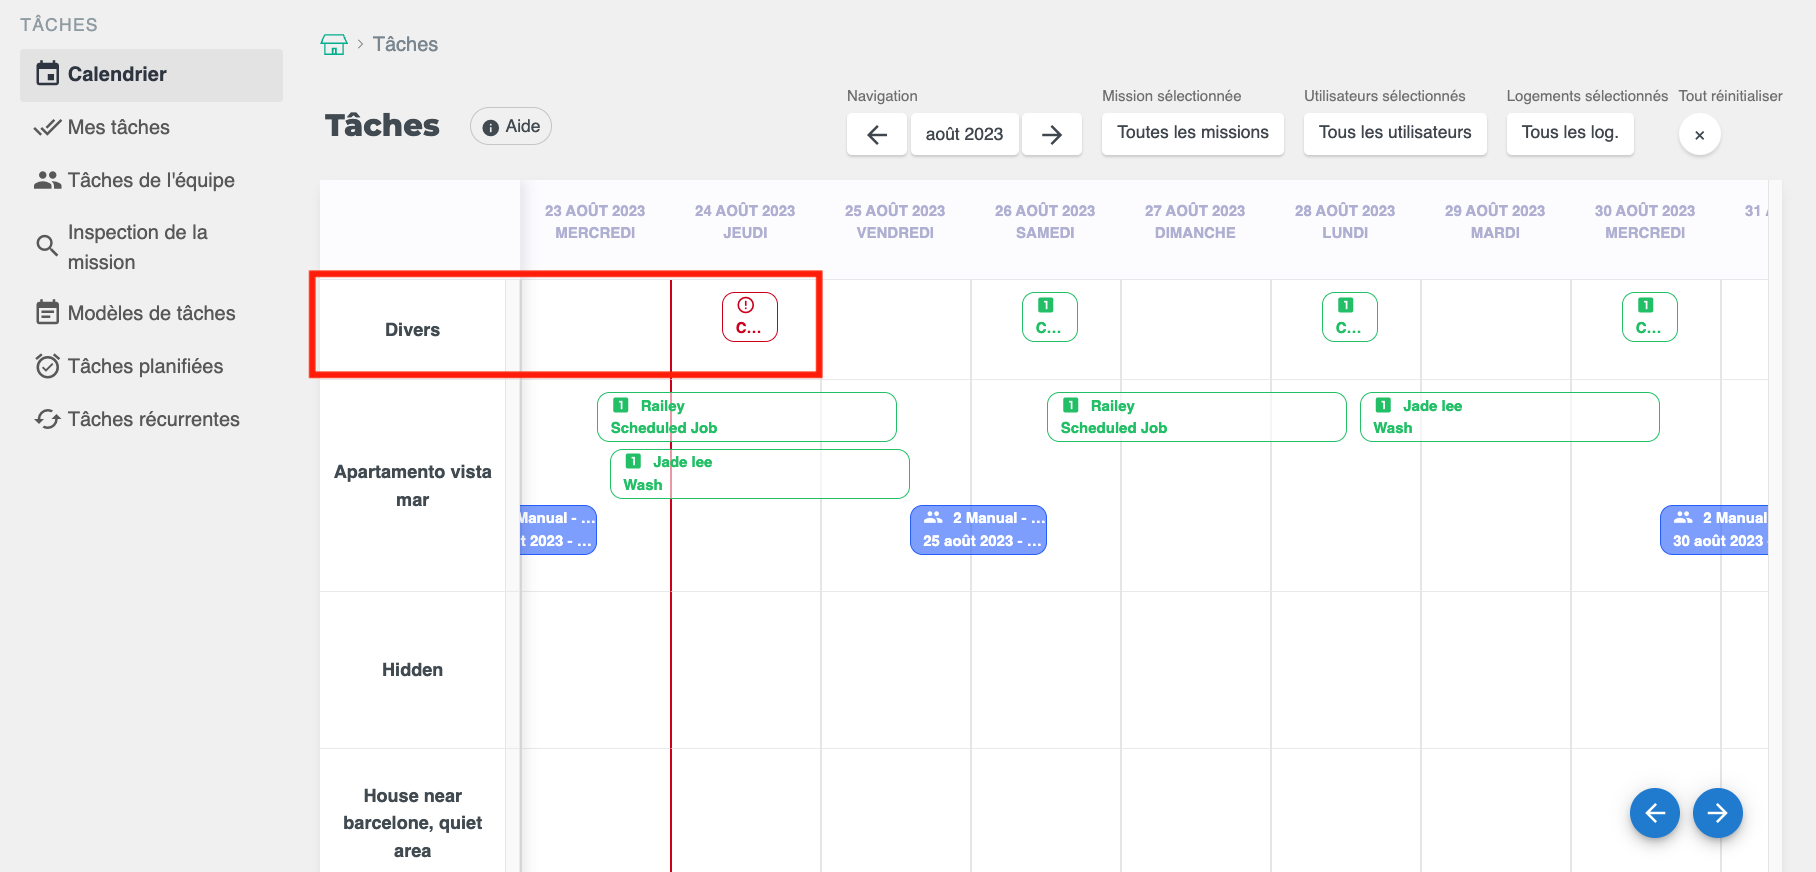This screenshot has width=1816, height=872.
Task: Expand the Tous les utilisateurs filter
Action: [x=1394, y=133]
